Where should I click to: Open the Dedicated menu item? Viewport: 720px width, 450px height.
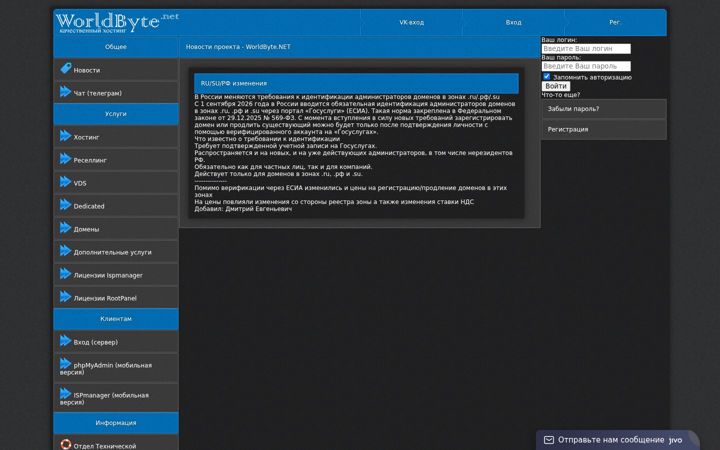click(x=116, y=206)
